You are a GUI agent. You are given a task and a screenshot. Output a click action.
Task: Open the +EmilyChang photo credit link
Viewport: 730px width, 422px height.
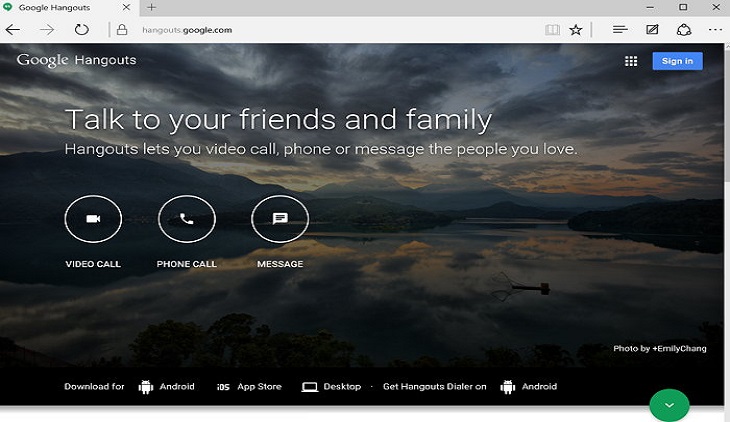(679, 348)
